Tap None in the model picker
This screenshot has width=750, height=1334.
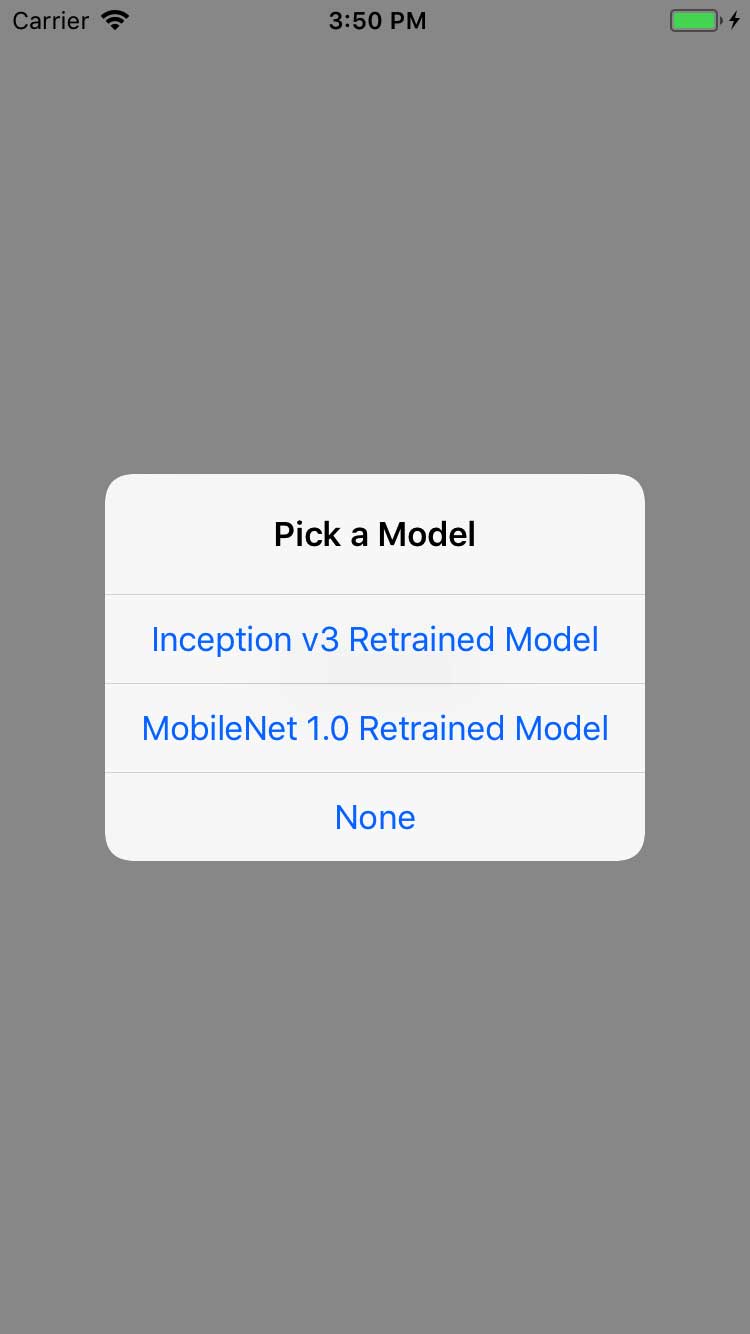tap(375, 817)
